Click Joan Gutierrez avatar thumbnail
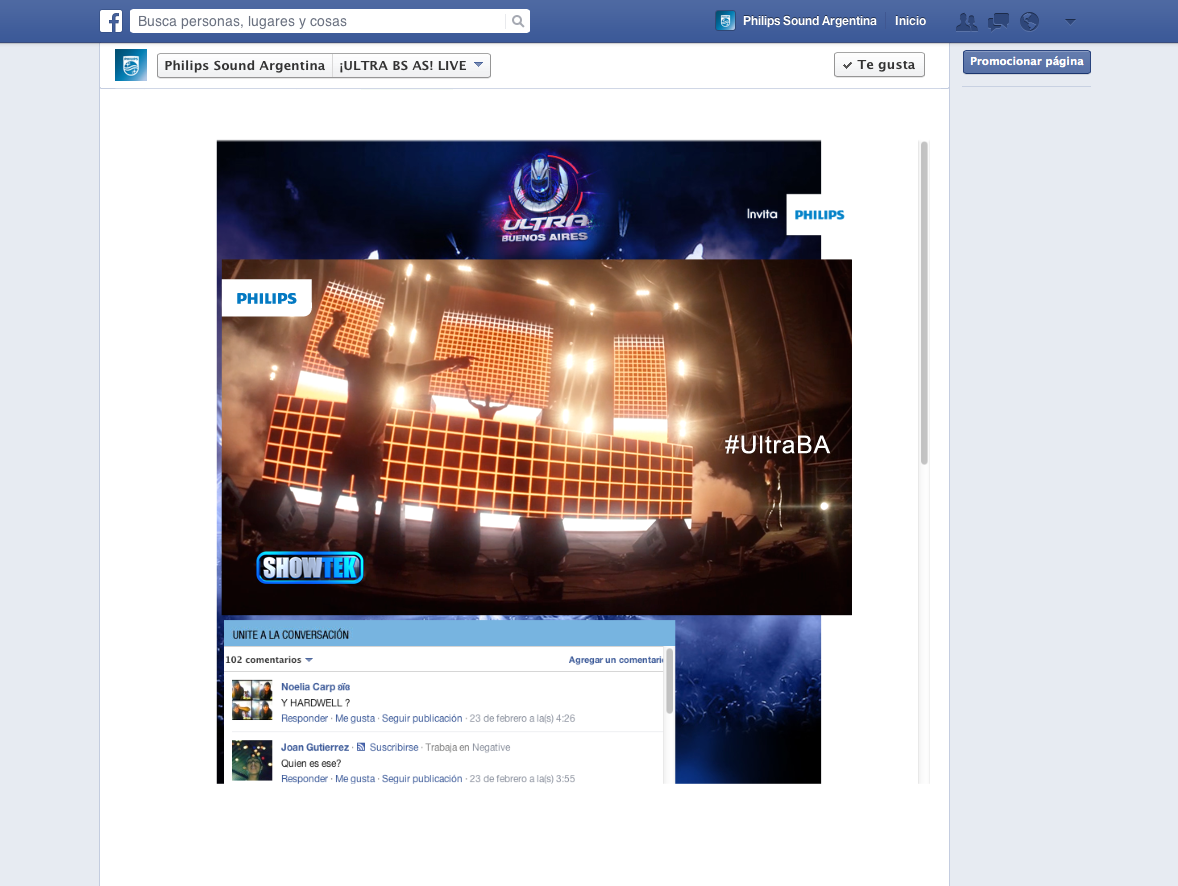Screen dimensions: 1178x886 (x=252, y=761)
